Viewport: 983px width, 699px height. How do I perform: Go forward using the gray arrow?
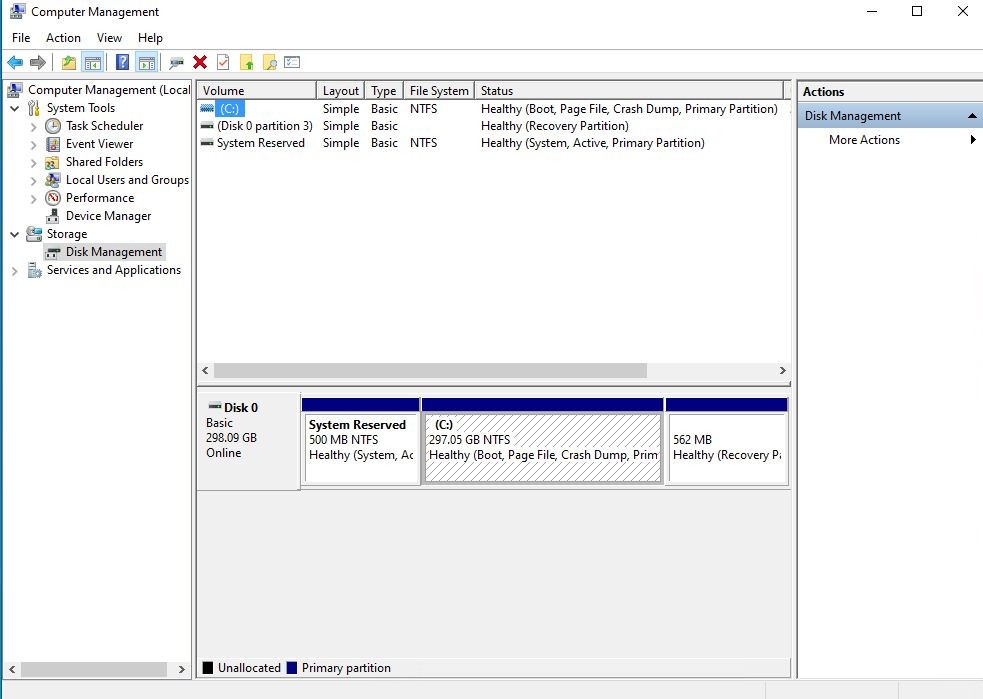(x=38, y=62)
